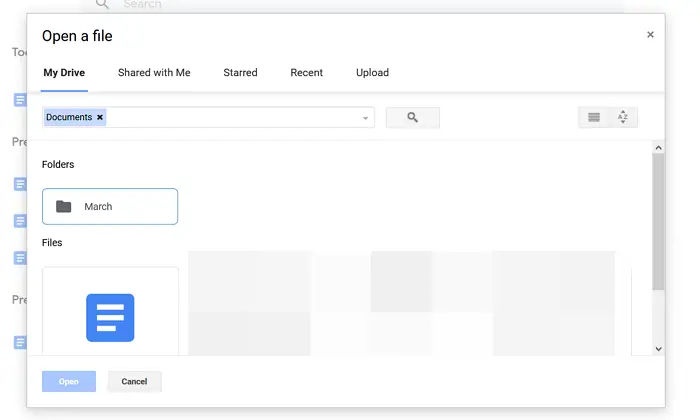Go to the Starred tab
The width and height of the screenshot is (700, 420).
(x=240, y=73)
